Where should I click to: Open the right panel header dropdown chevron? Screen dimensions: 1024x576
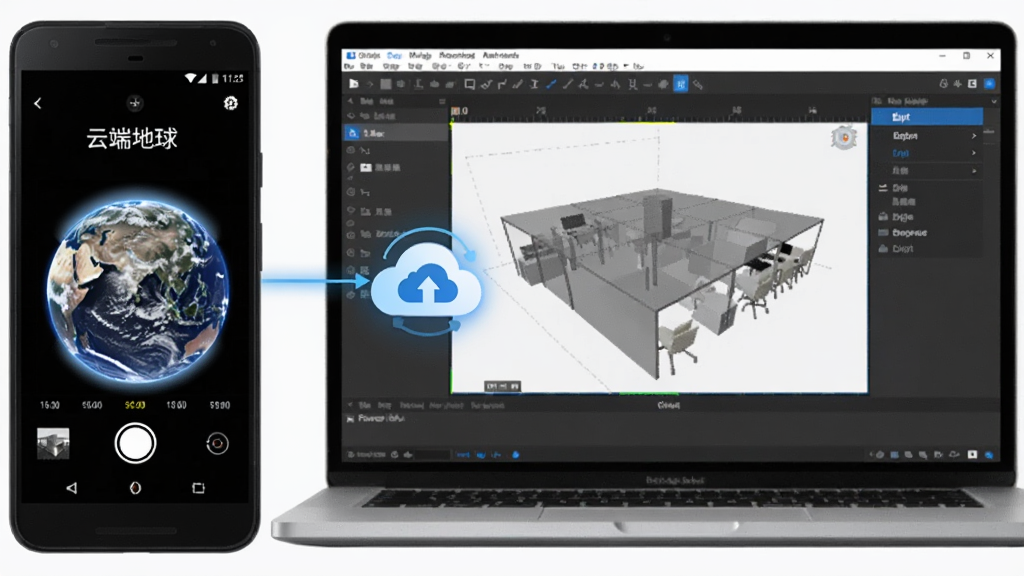(994, 101)
